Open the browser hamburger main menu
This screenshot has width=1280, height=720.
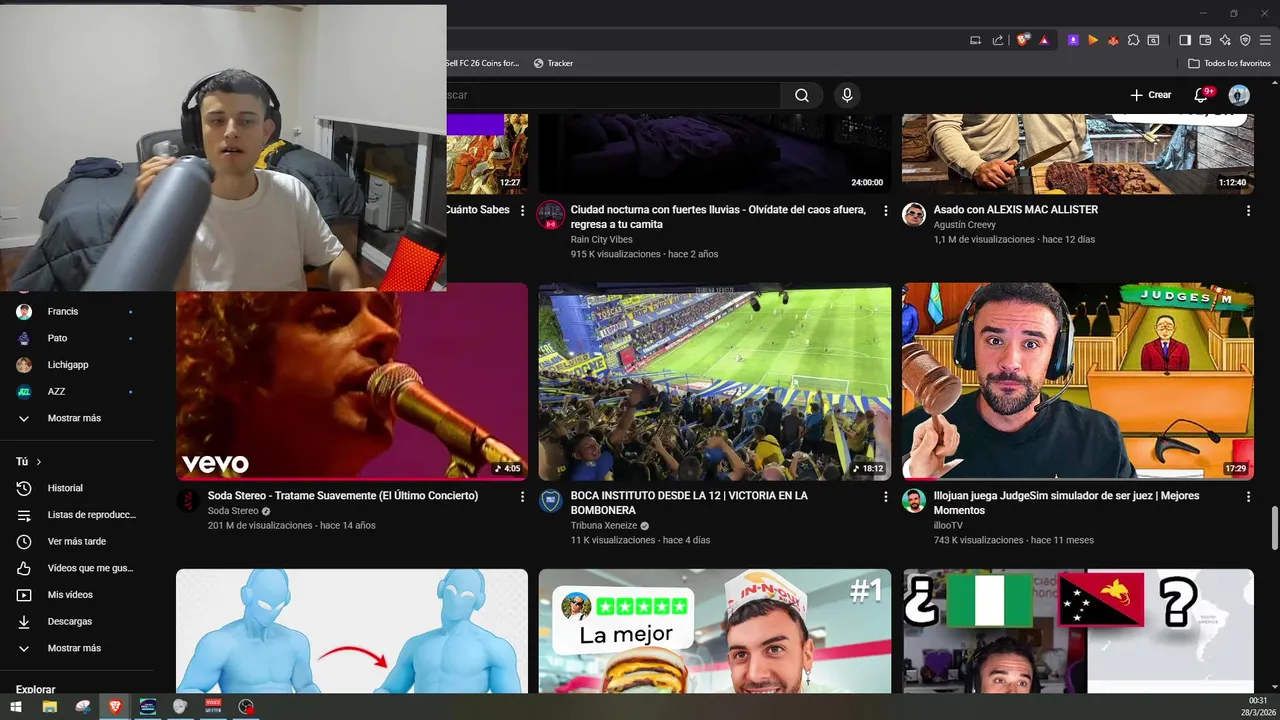pyautogui.click(x=1265, y=40)
